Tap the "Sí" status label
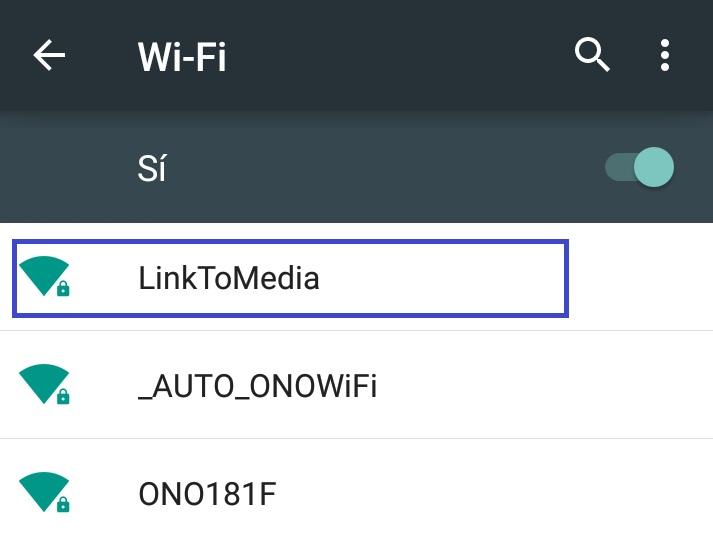Screen dimensions: 713x541 coord(152,169)
